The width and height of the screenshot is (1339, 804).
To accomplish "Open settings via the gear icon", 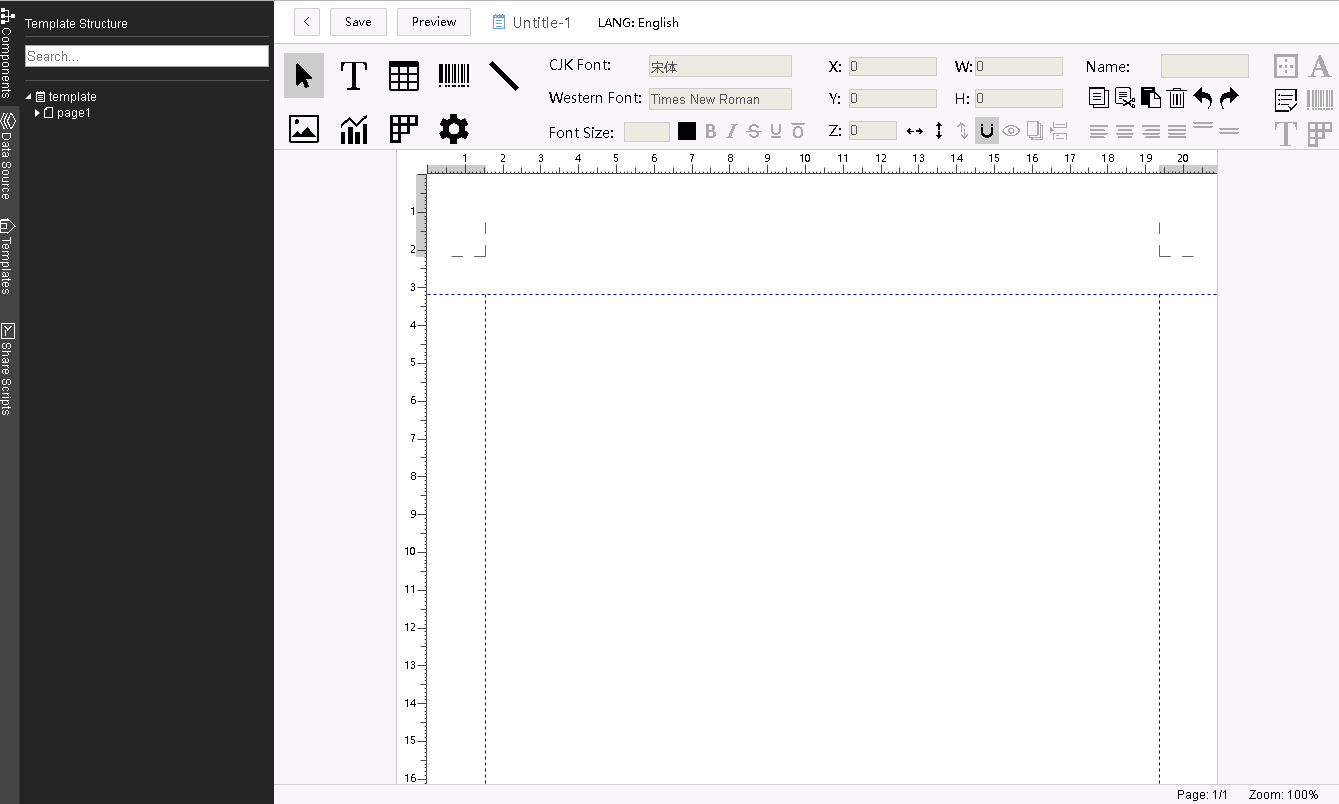I will [454, 129].
